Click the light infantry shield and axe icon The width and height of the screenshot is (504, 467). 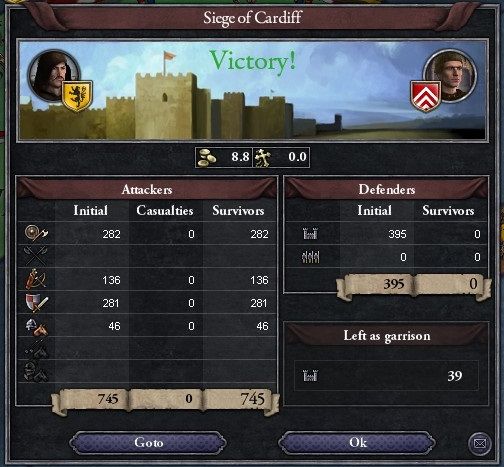point(36,233)
